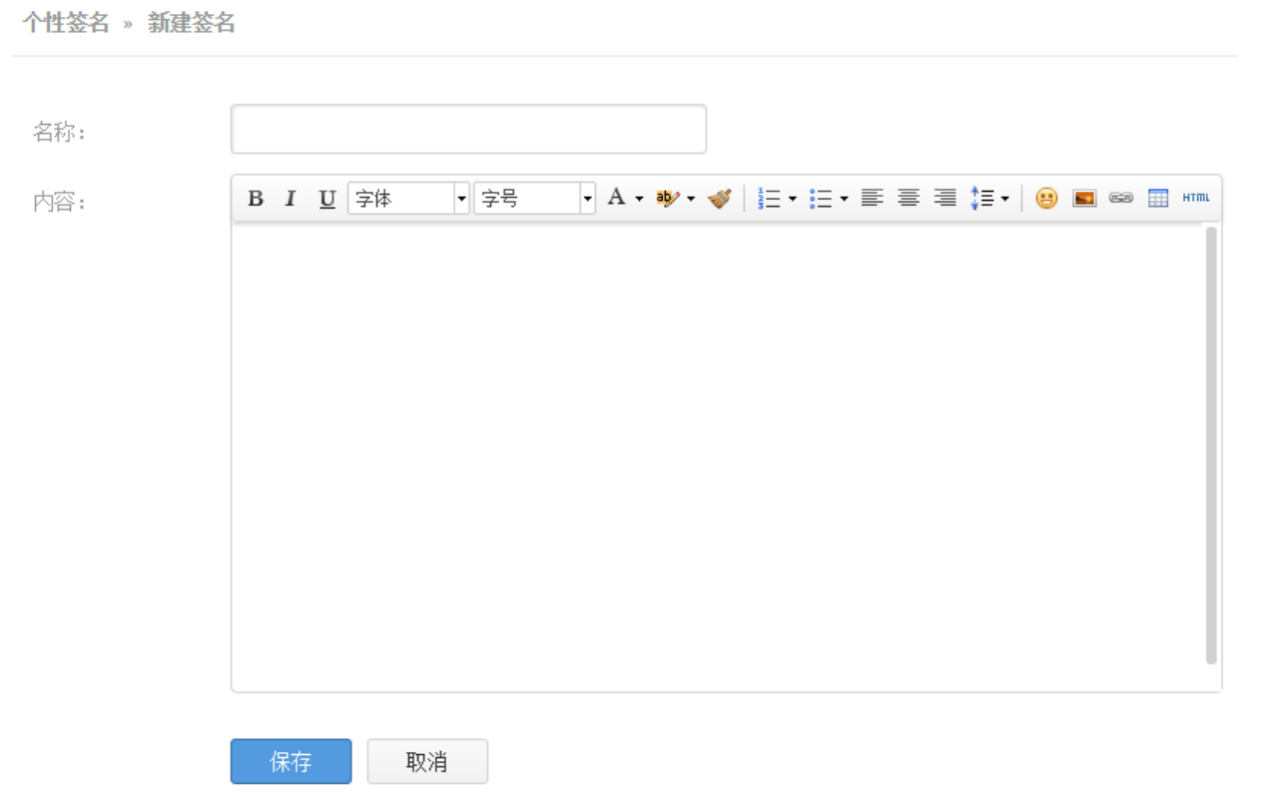Click the 名称： field label
The height and width of the screenshot is (796, 1270).
click(x=60, y=132)
